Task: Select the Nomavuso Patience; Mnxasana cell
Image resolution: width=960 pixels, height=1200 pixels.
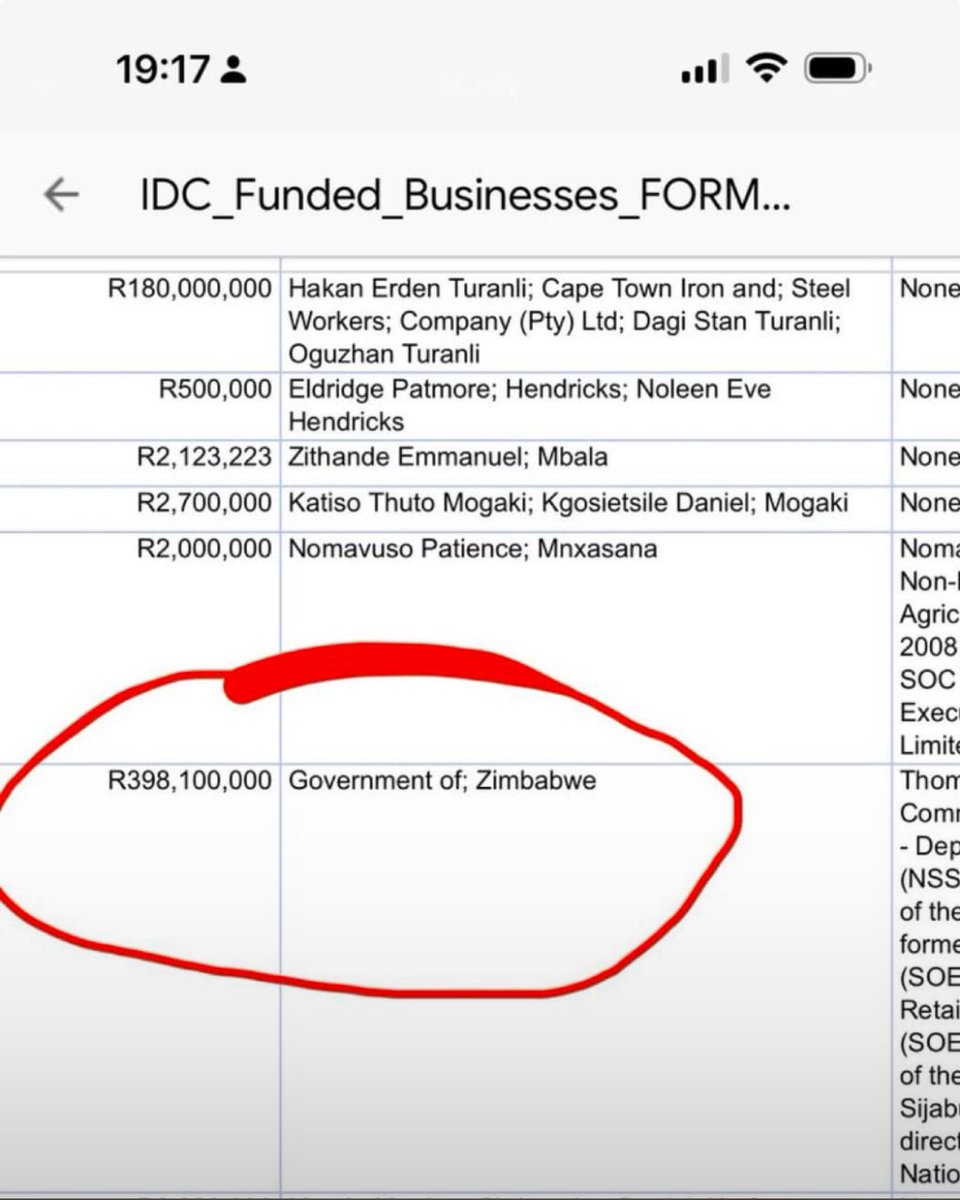Action: (585, 648)
